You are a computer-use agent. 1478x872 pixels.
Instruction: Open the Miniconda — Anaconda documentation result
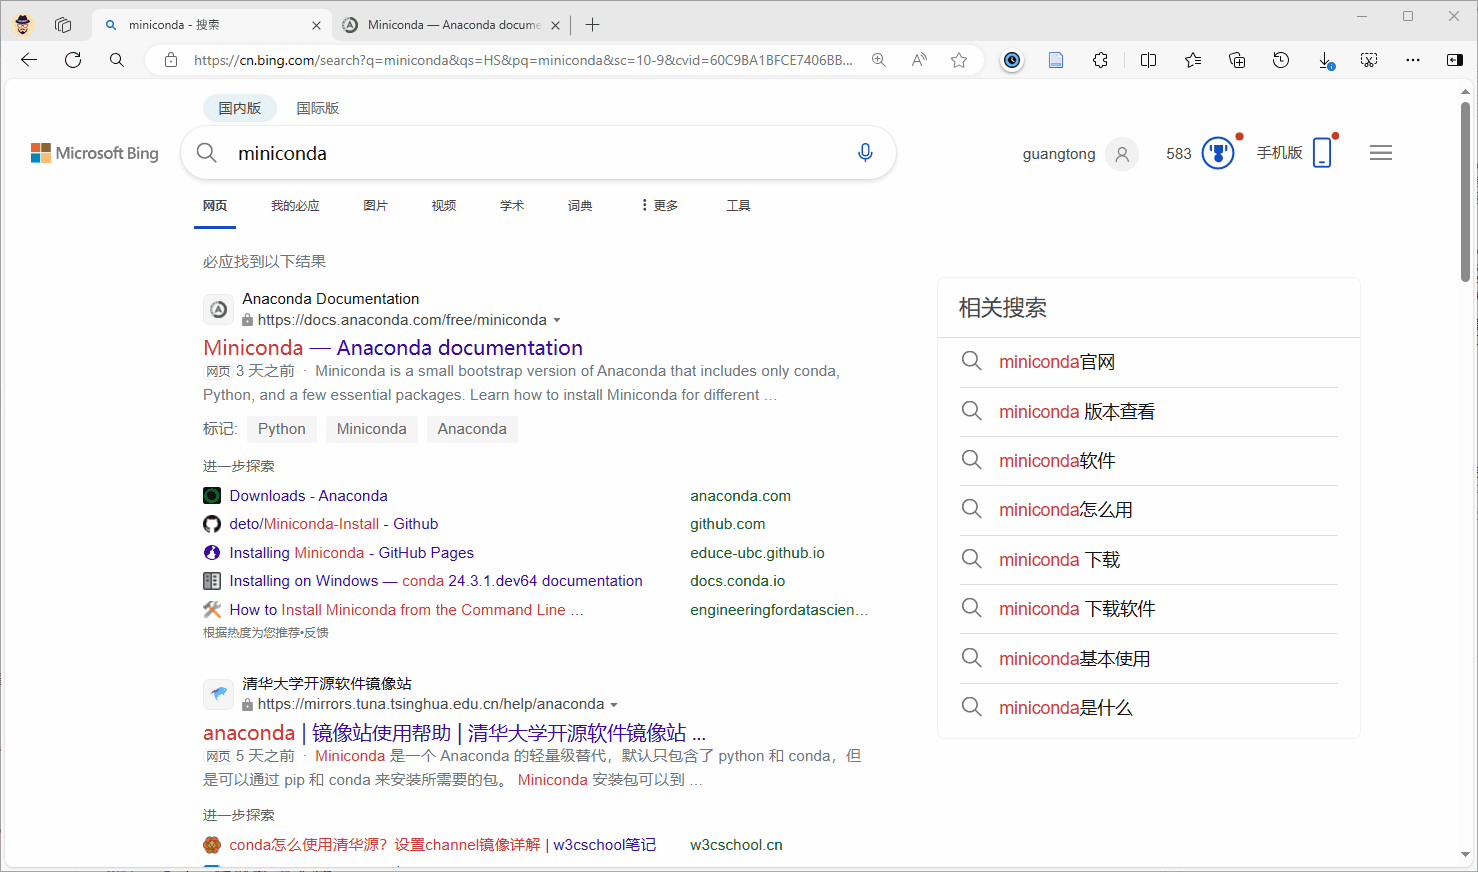(x=392, y=347)
